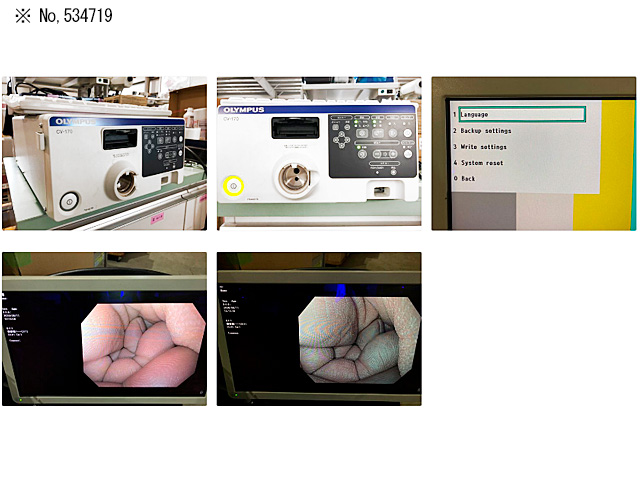Choose 'System reset' in the menu photo
The height and width of the screenshot is (480, 640).
coord(482,163)
